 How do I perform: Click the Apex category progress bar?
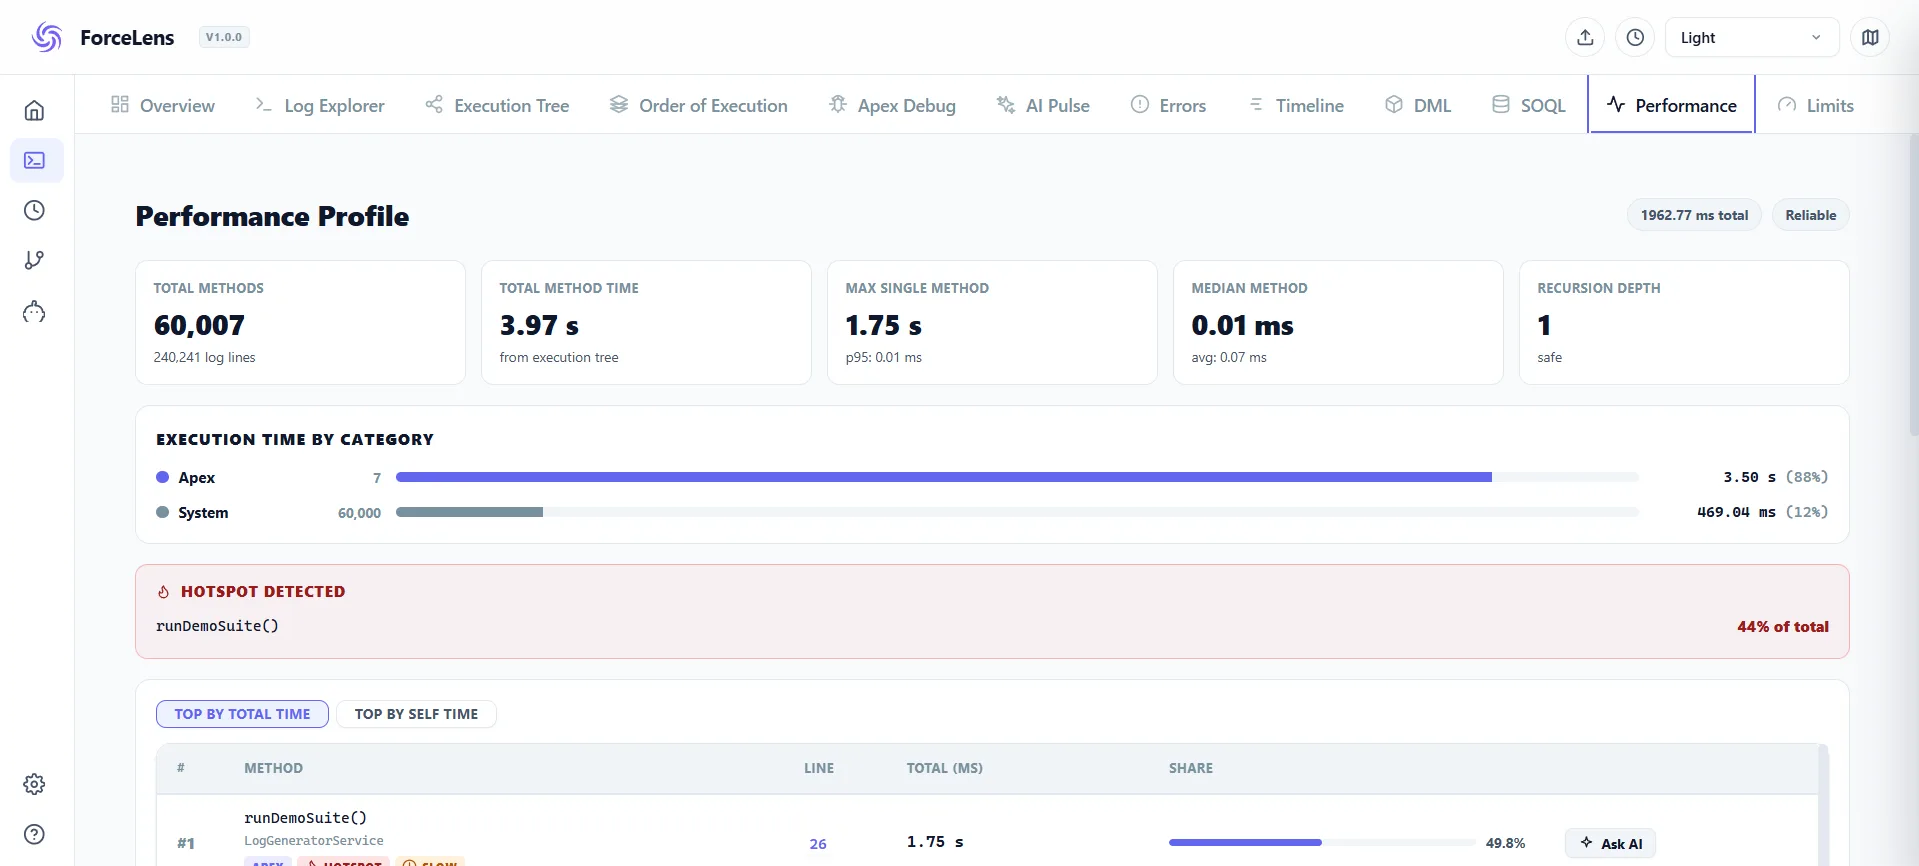[1017, 477]
